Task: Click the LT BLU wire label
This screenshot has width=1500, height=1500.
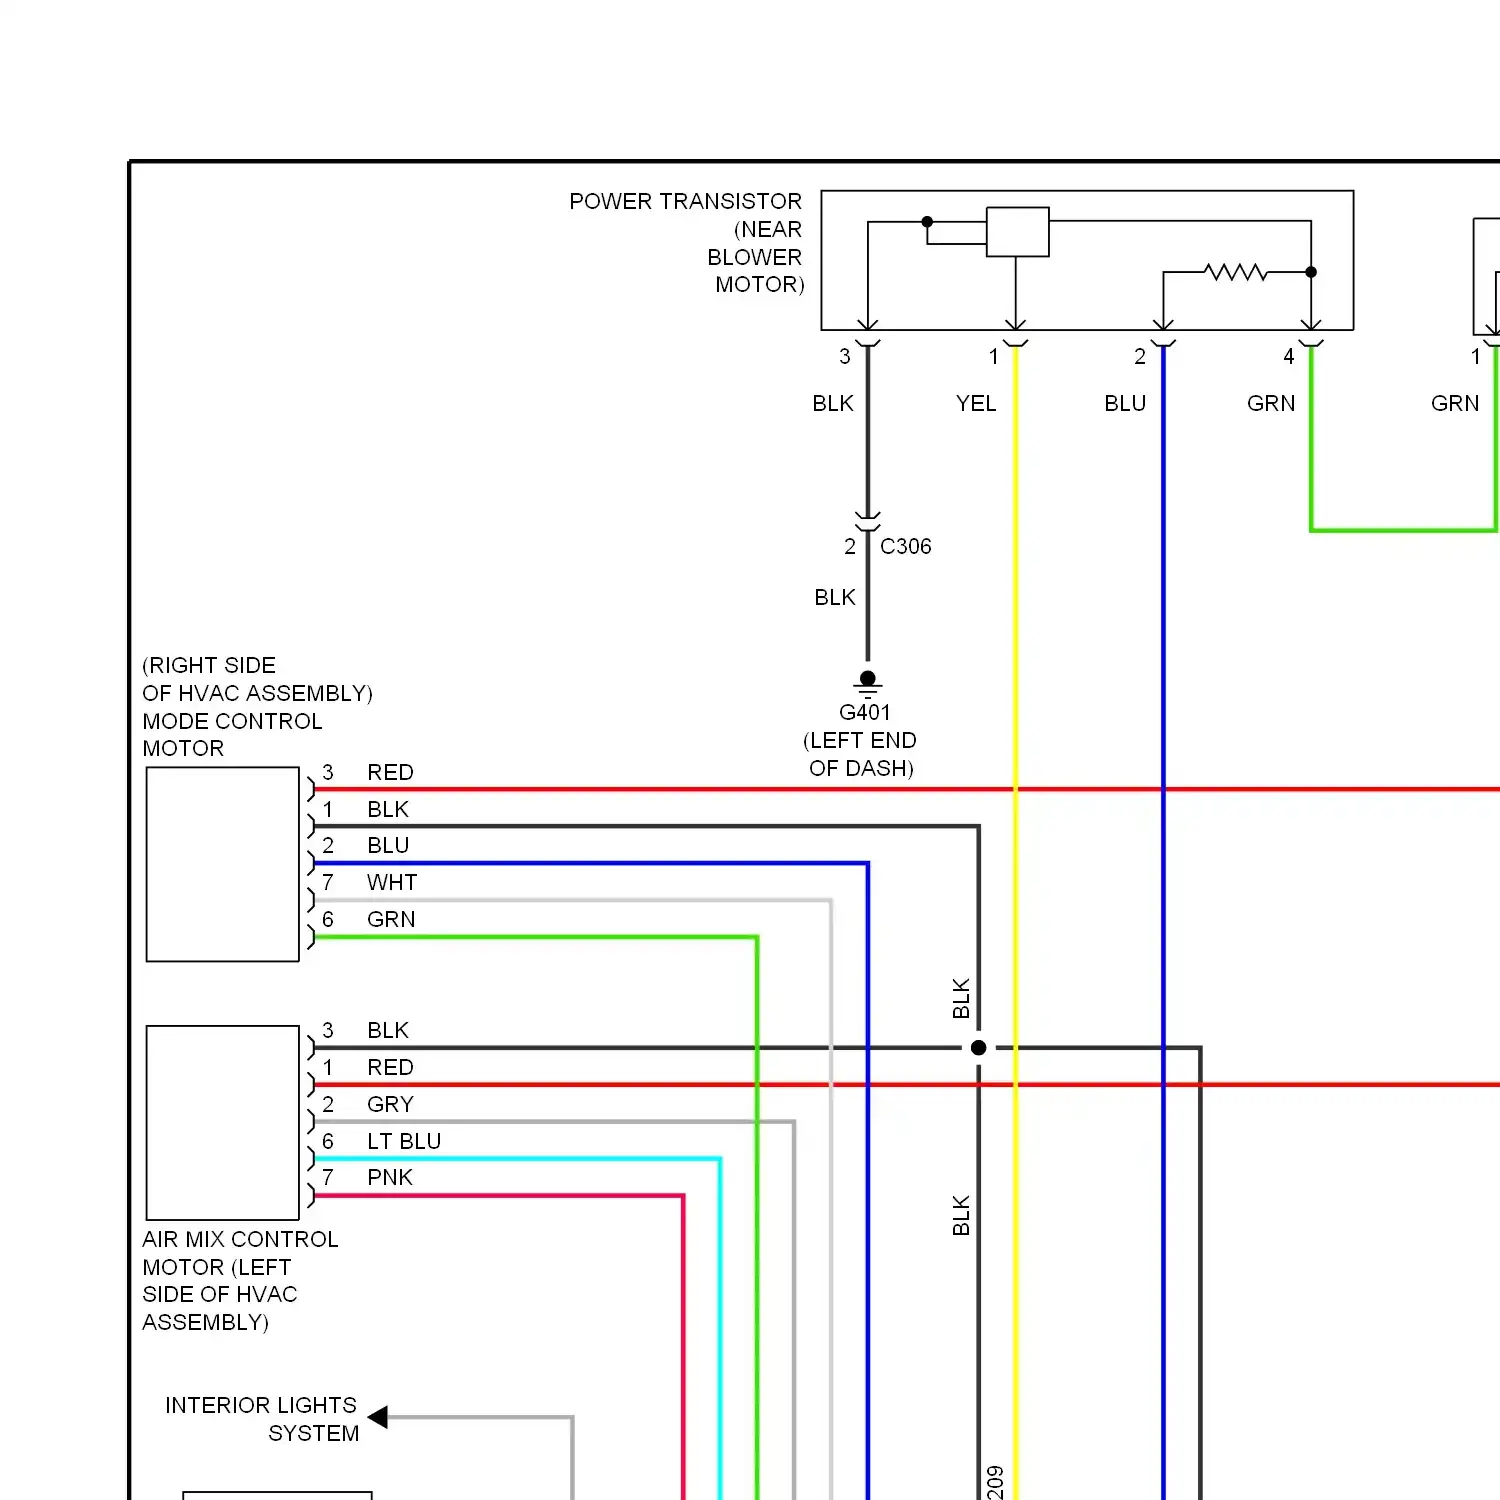Action: [404, 1141]
